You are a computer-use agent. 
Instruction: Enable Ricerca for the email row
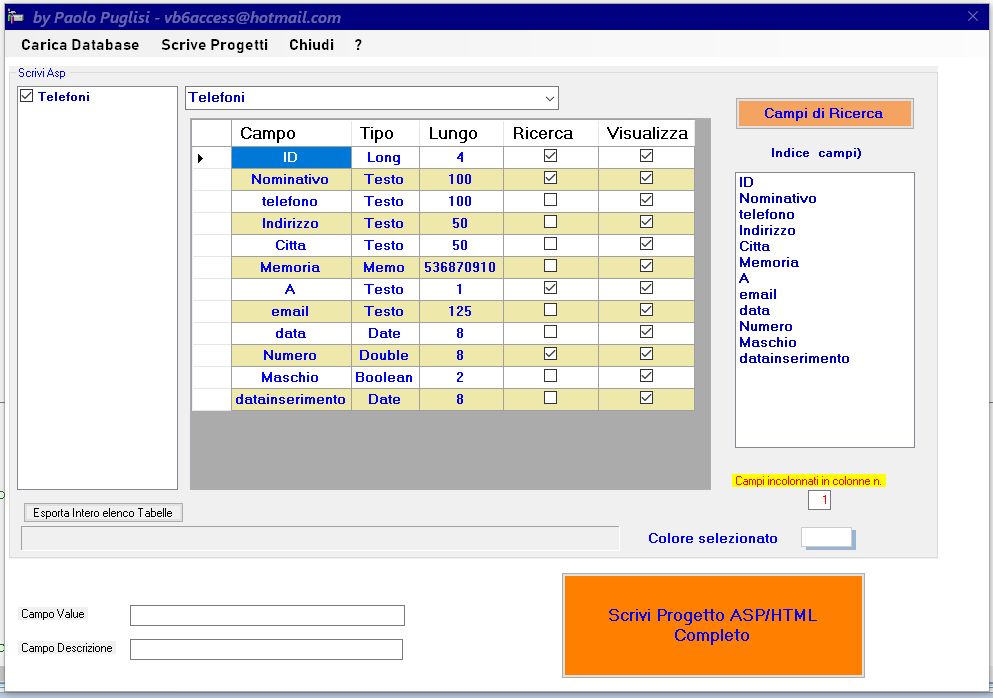click(550, 310)
